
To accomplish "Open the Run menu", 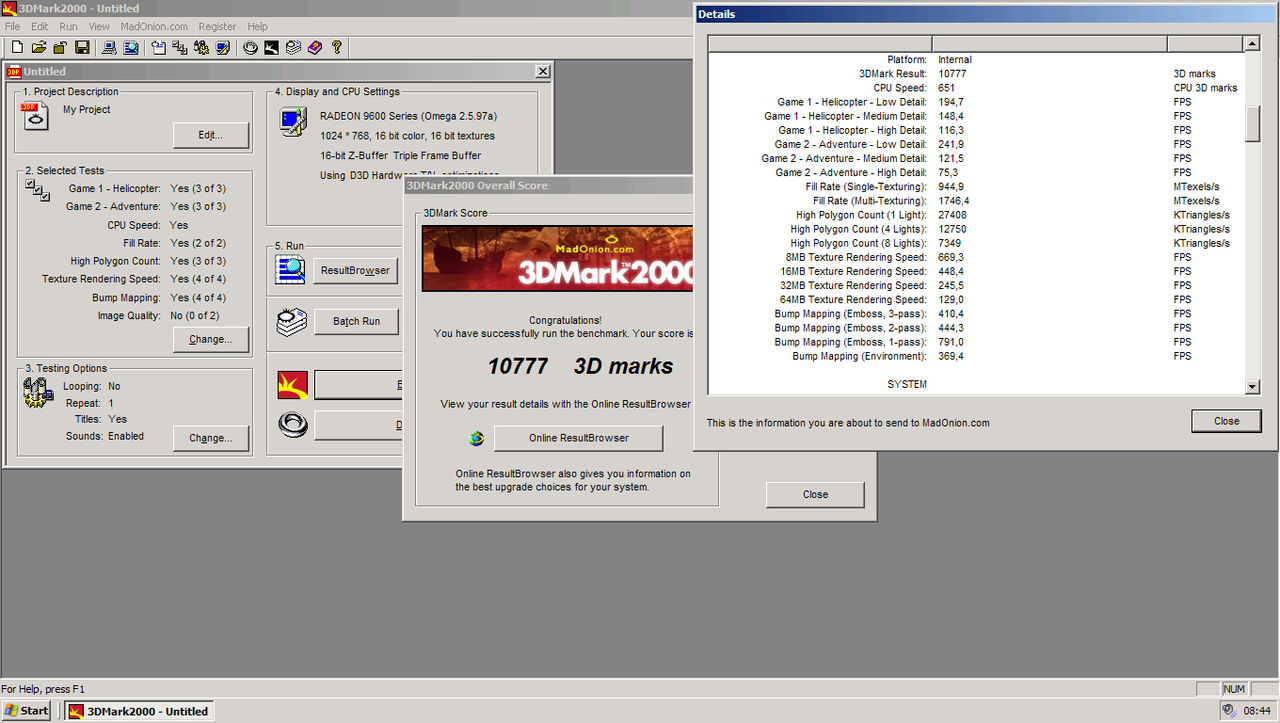I will [68, 26].
